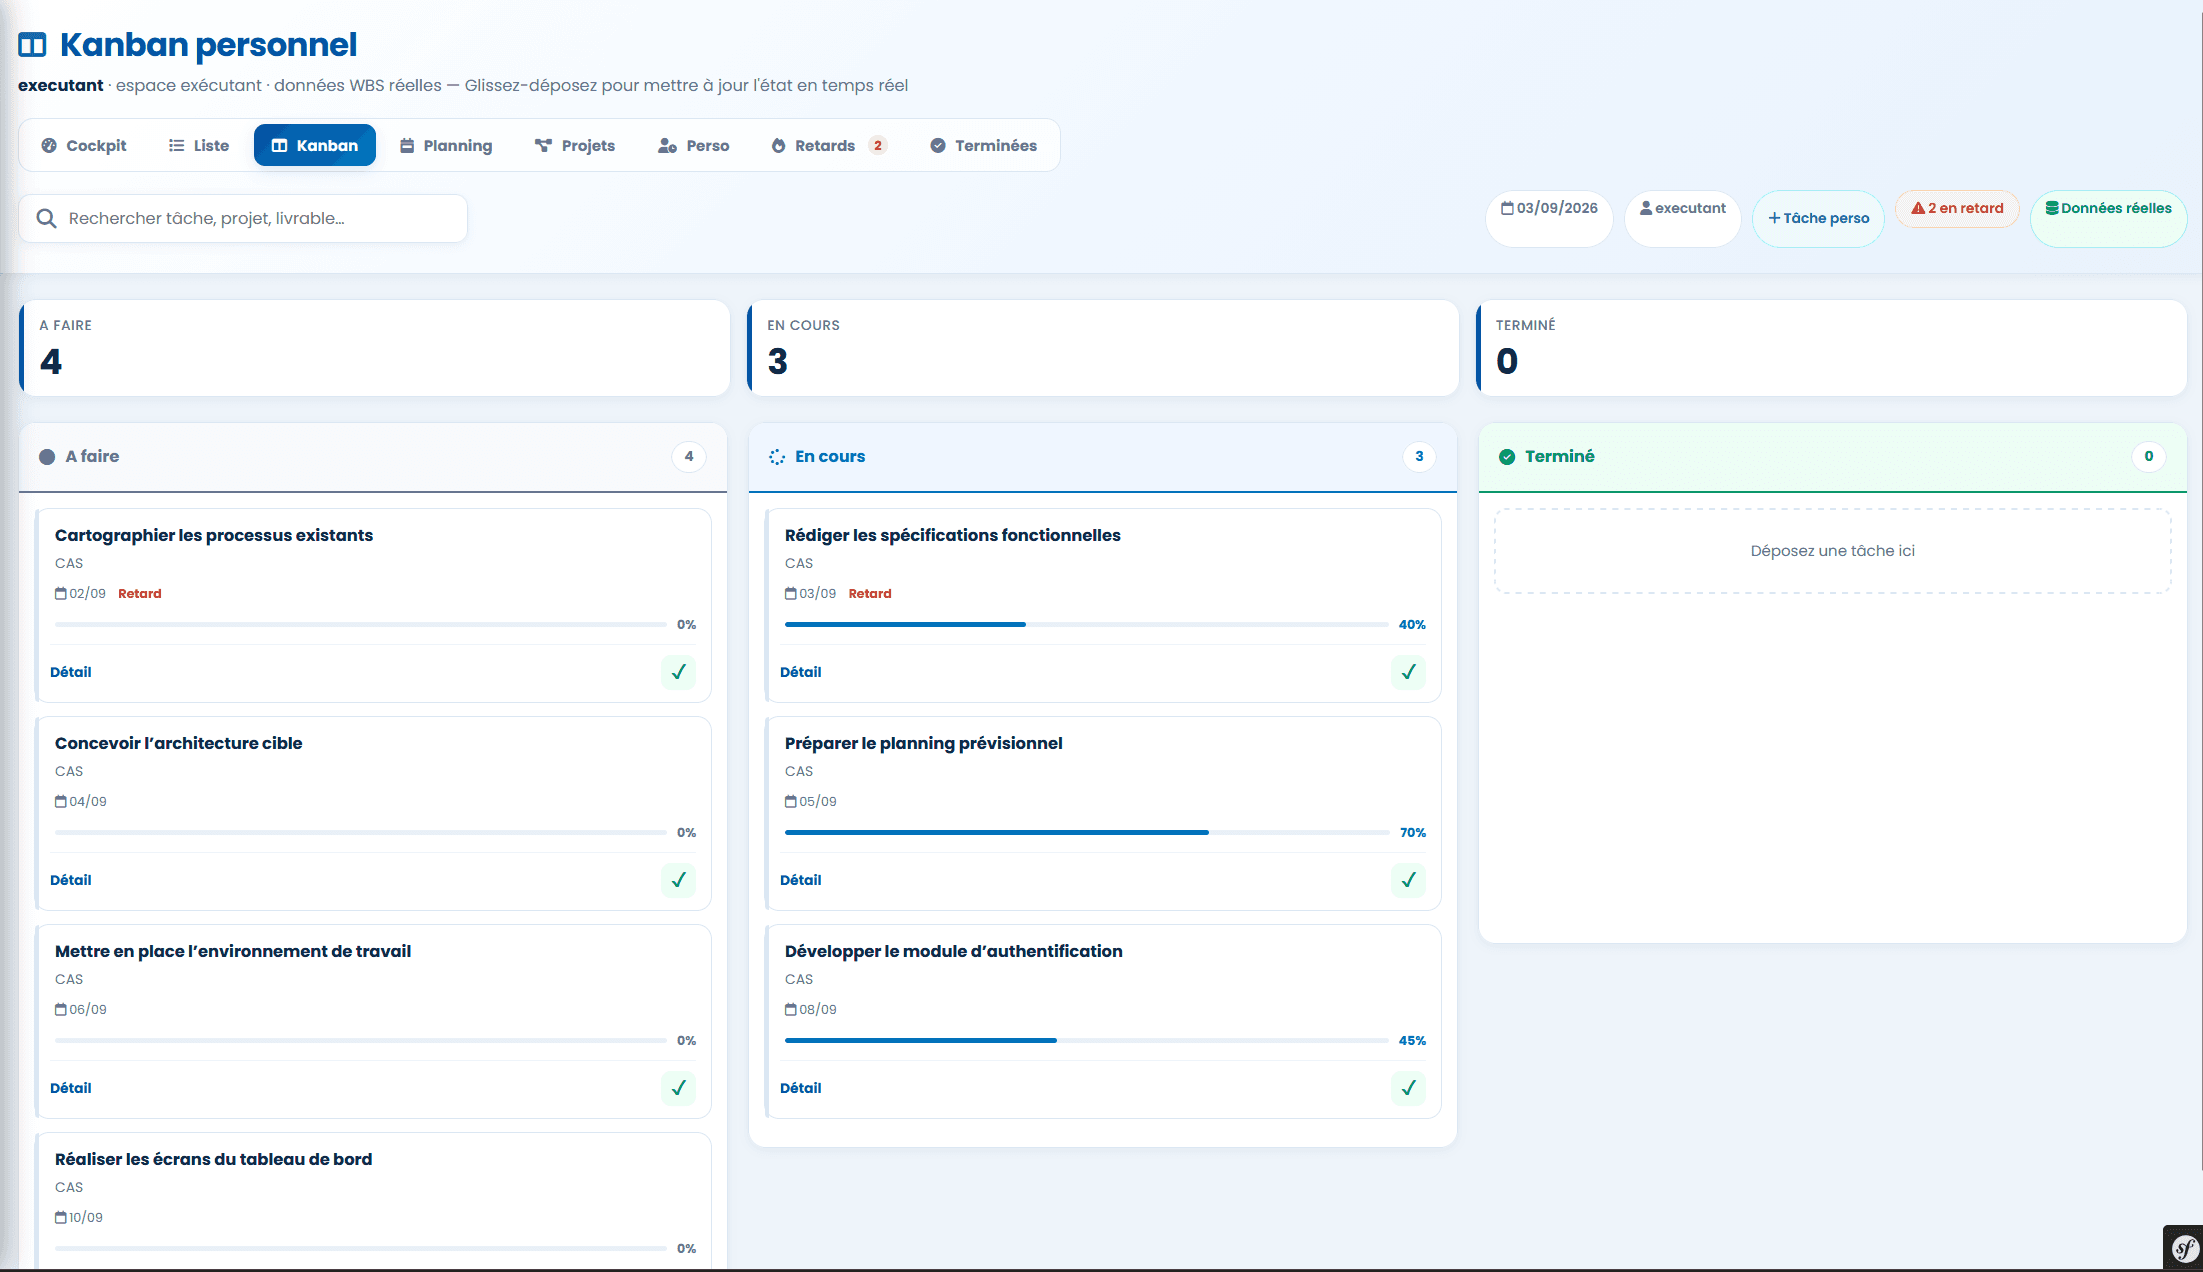This screenshot has height=1272, width=2203.
Task: Click the Tâche perso button
Action: pyautogui.click(x=1818, y=218)
